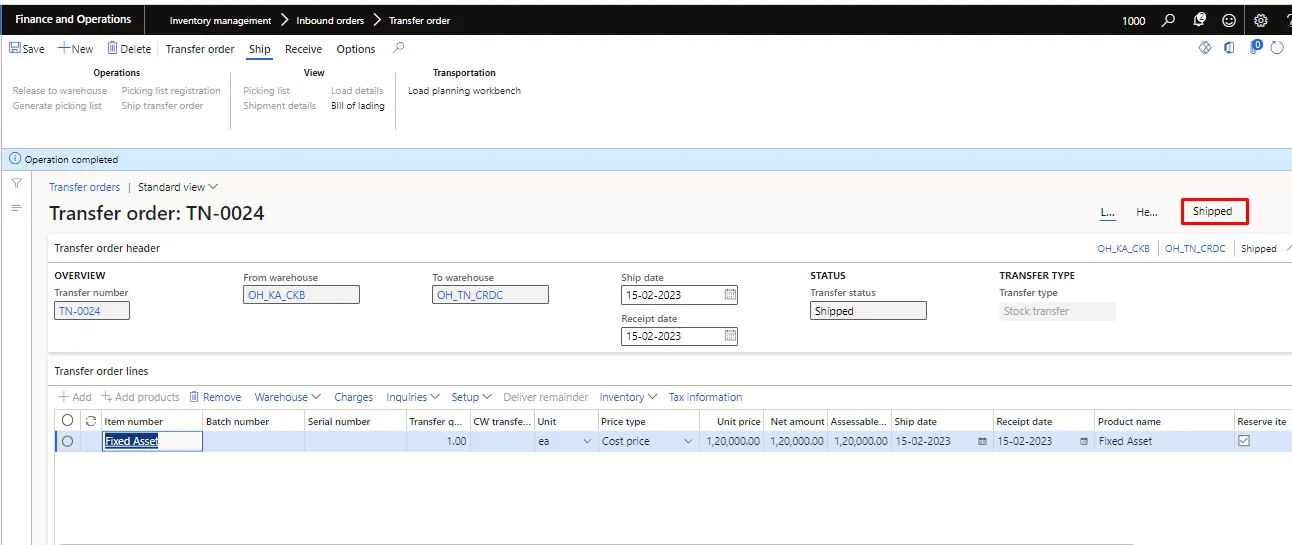The height and width of the screenshot is (545, 1292).
Task: Toggle the Reserve items checkbox
Action: pos(1244,441)
